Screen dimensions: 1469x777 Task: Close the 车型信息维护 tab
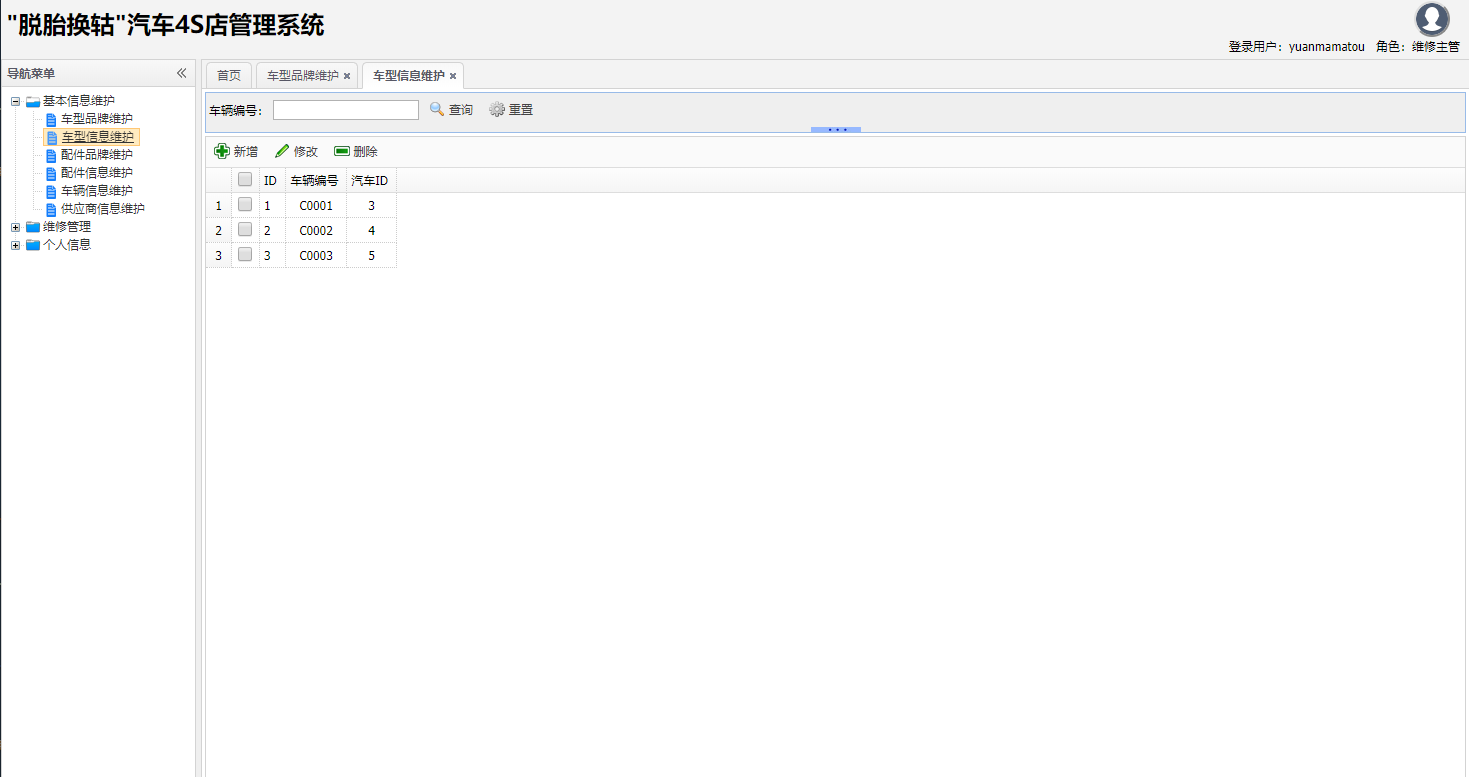pyautogui.click(x=453, y=76)
